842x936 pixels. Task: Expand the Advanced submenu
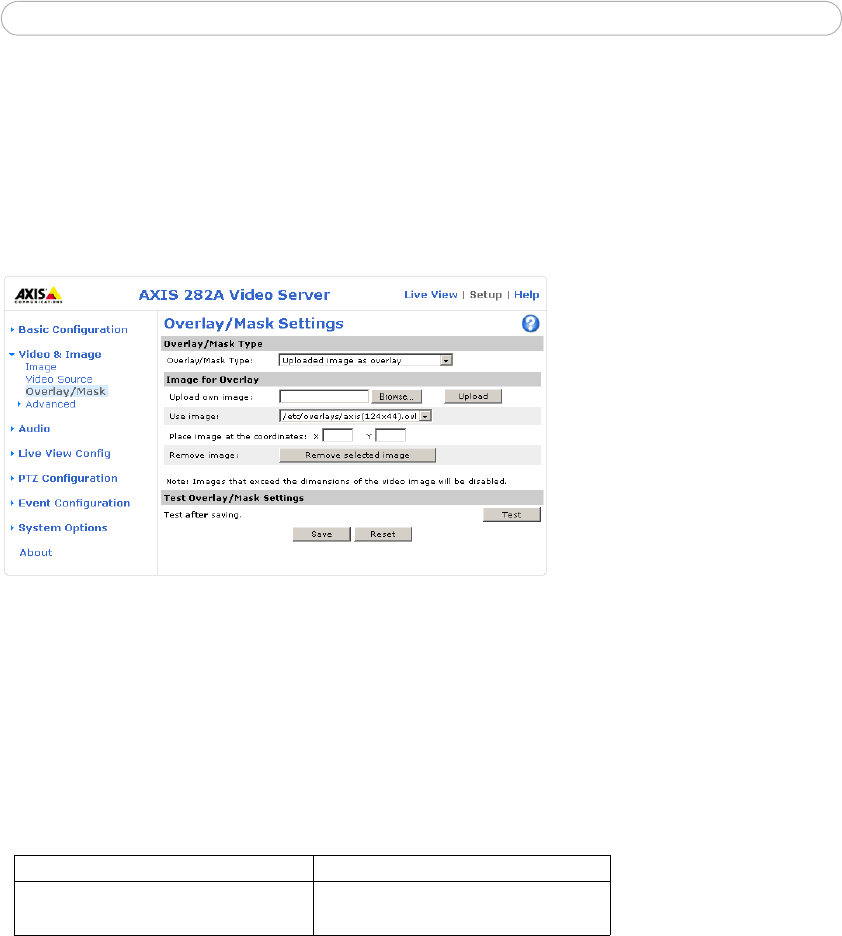pos(50,404)
